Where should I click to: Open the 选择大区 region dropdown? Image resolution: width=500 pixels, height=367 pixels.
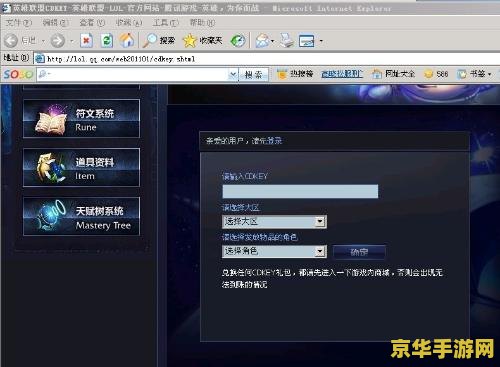[x=274, y=221]
